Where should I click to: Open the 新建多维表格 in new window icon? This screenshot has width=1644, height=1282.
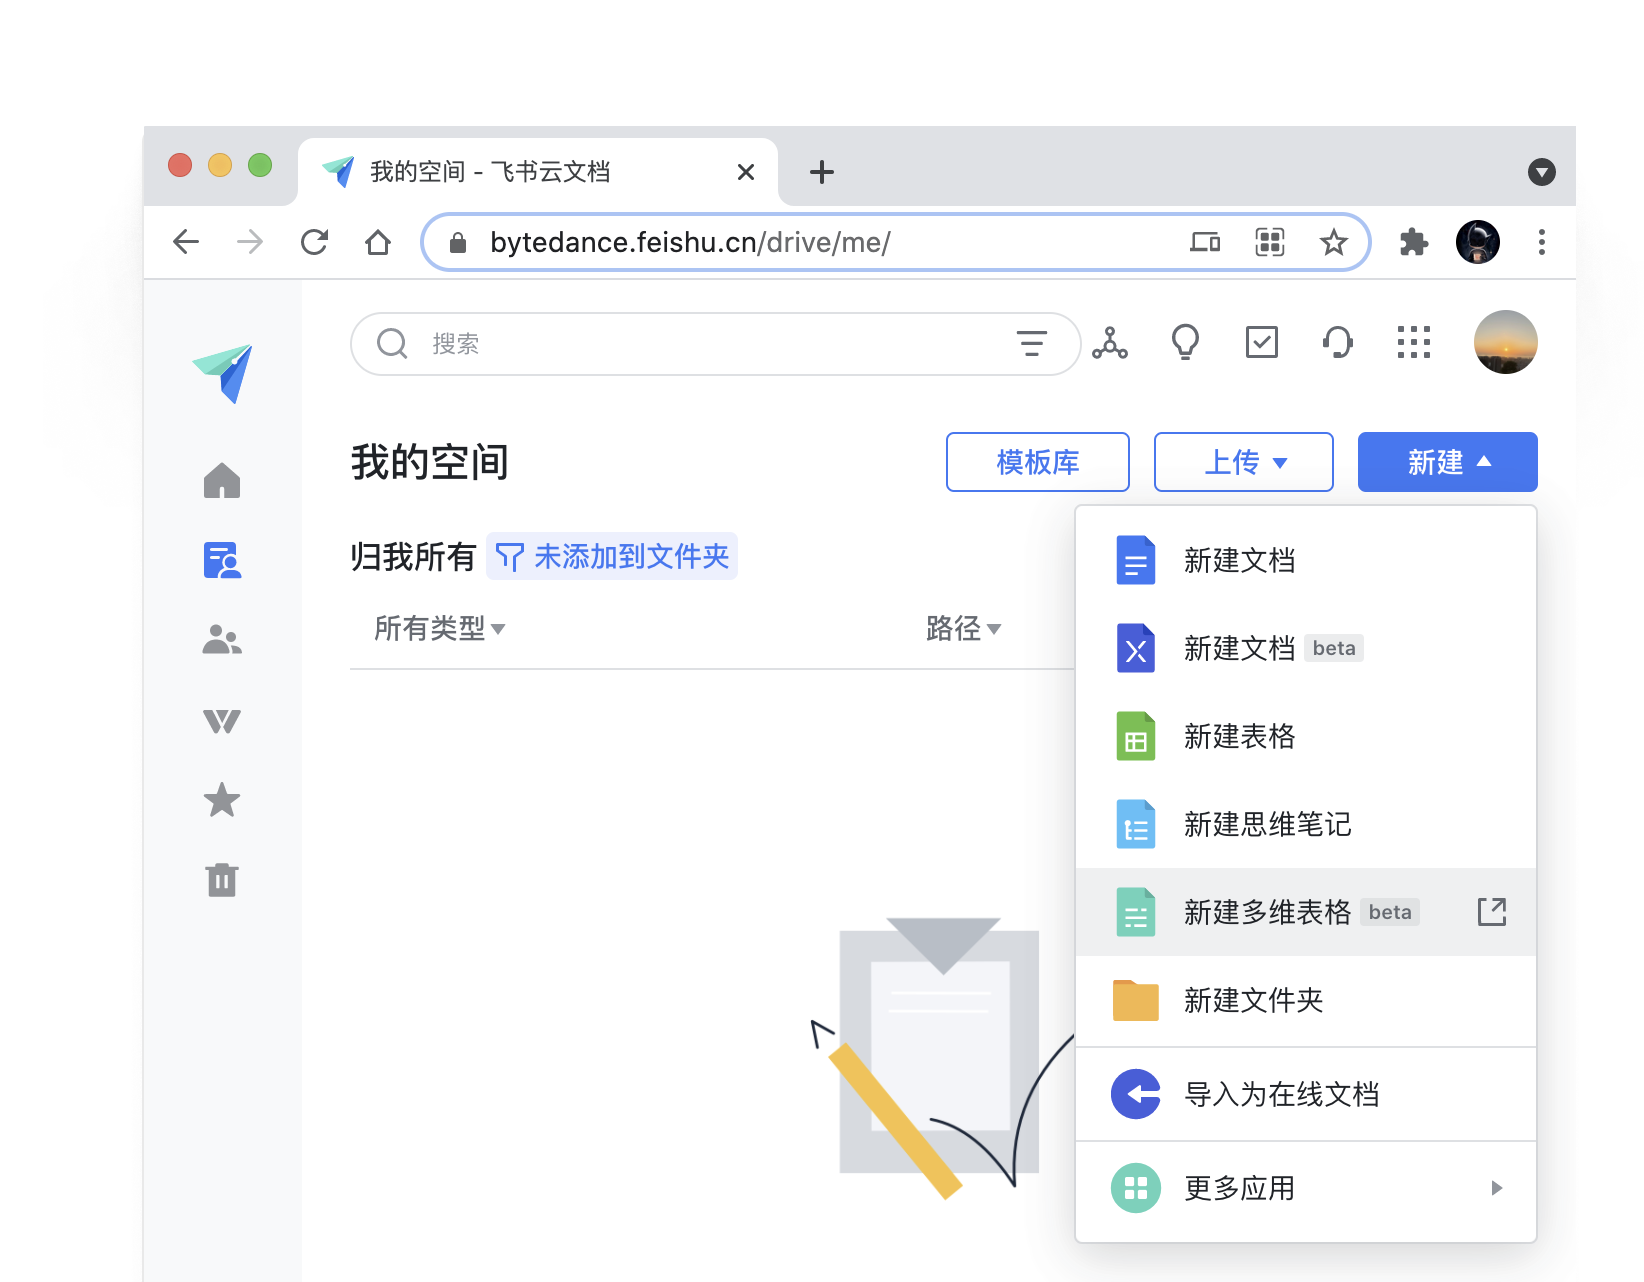click(1491, 911)
